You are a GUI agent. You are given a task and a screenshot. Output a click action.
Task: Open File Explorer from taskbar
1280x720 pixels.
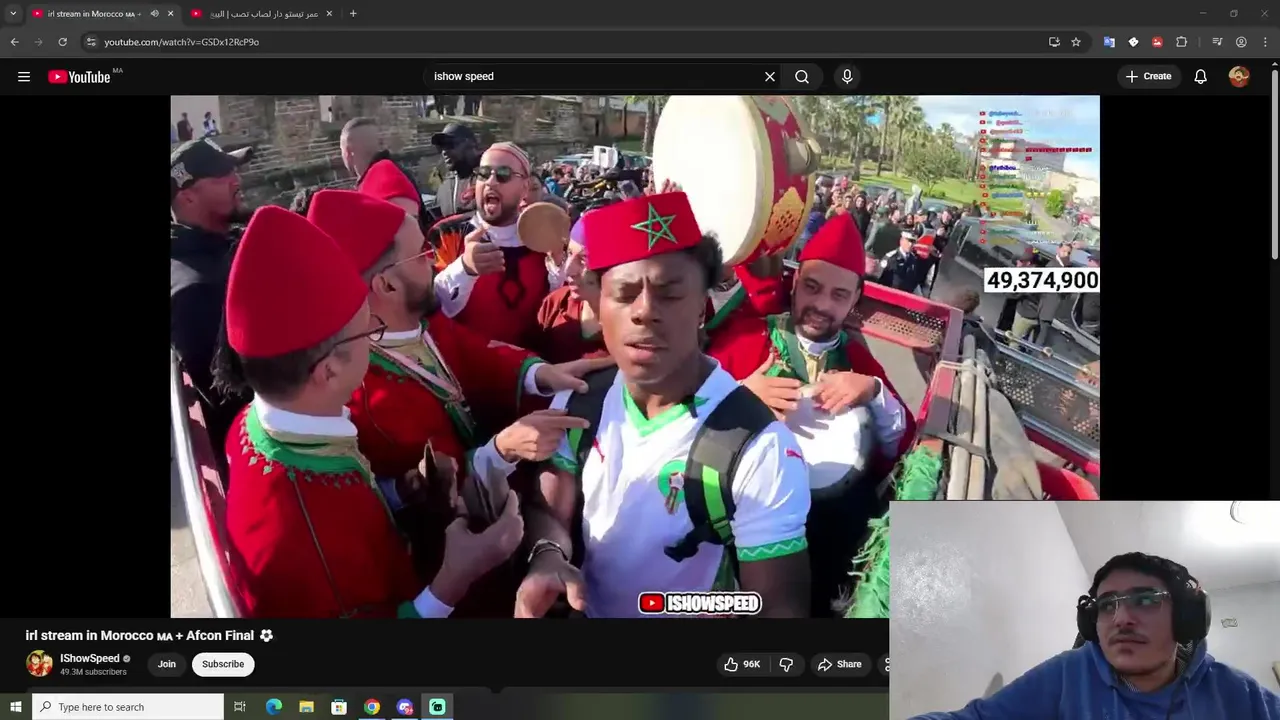(306, 707)
